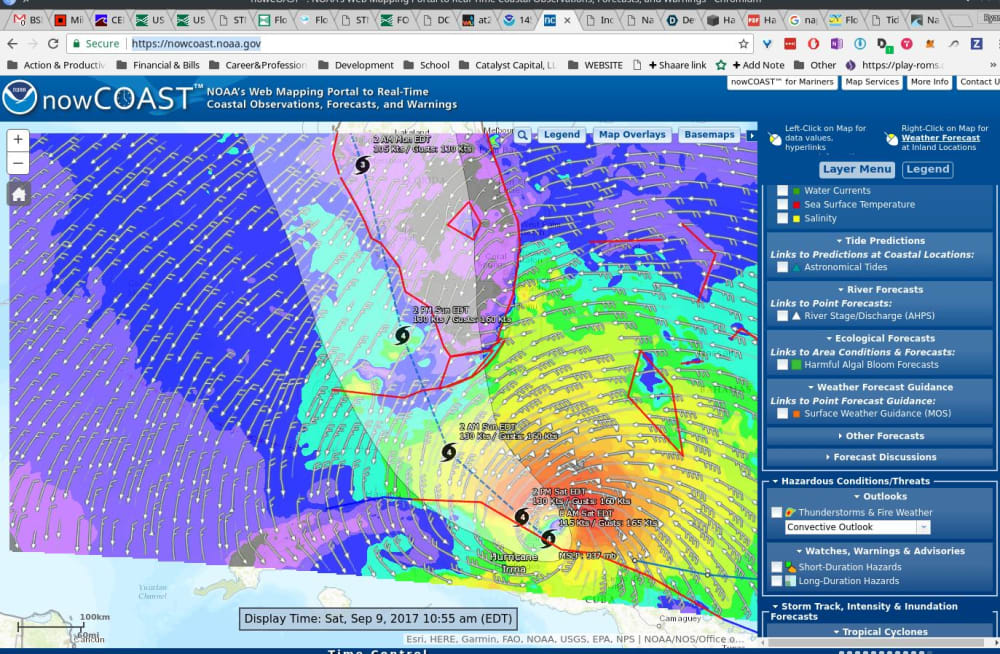The width and height of the screenshot is (1000, 654).
Task: Open the map Legend tab
Action: [561, 135]
